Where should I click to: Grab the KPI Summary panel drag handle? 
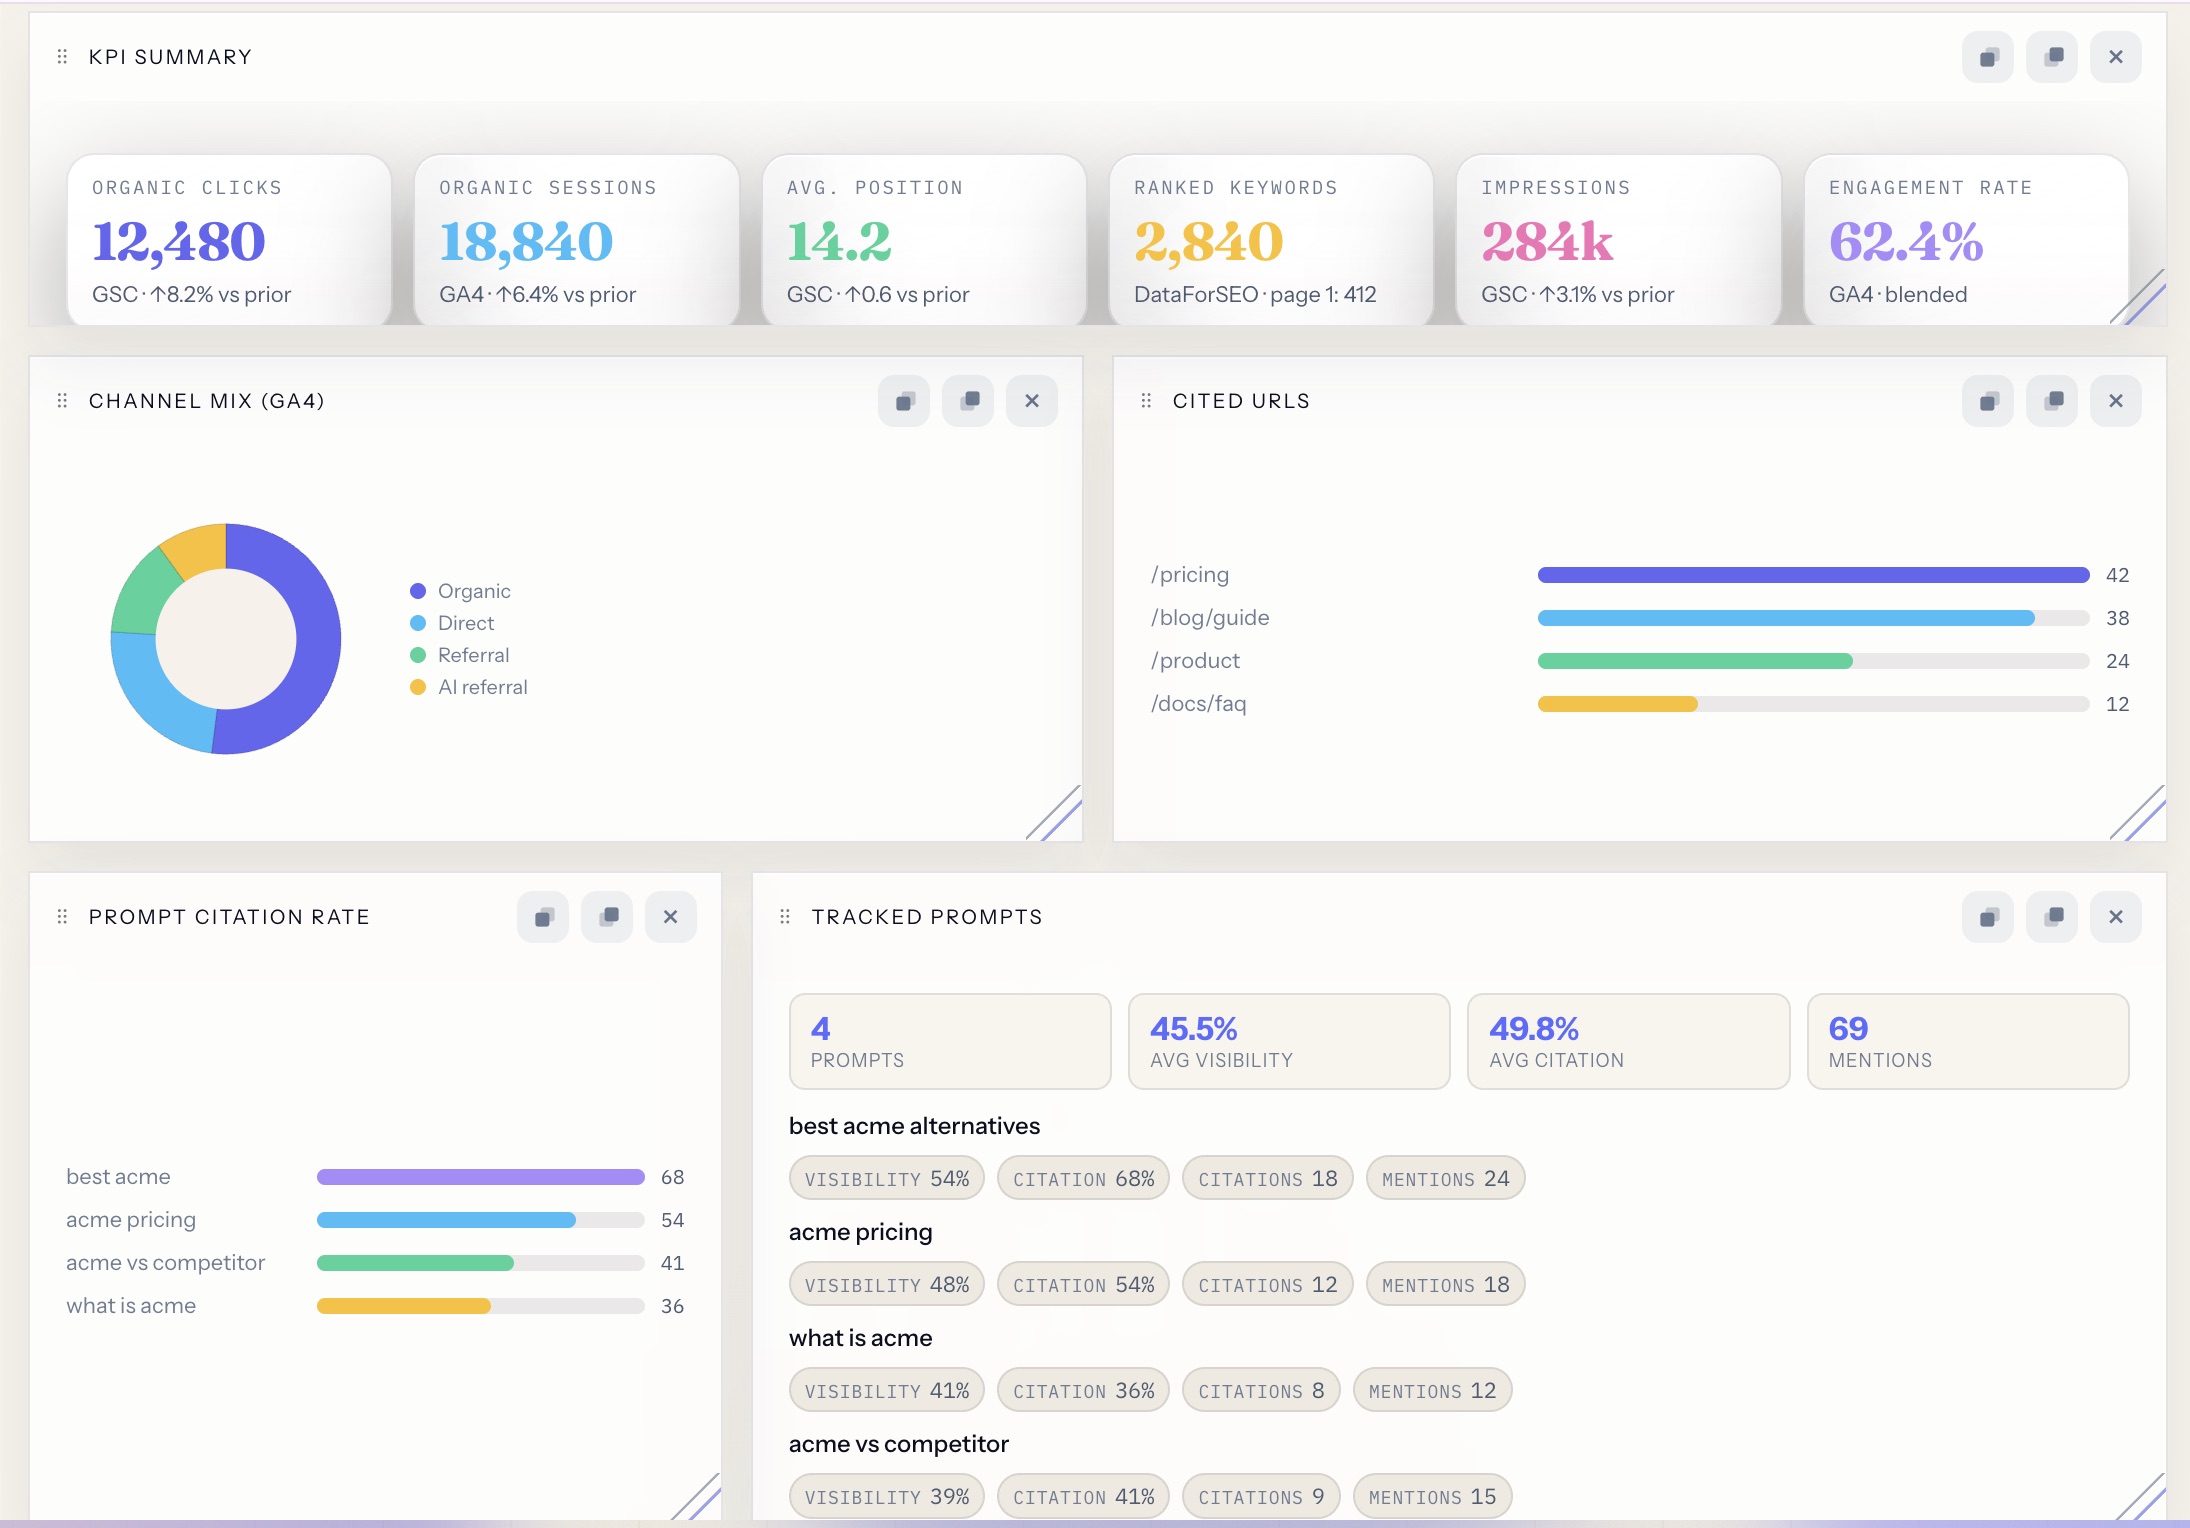coord(62,57)
